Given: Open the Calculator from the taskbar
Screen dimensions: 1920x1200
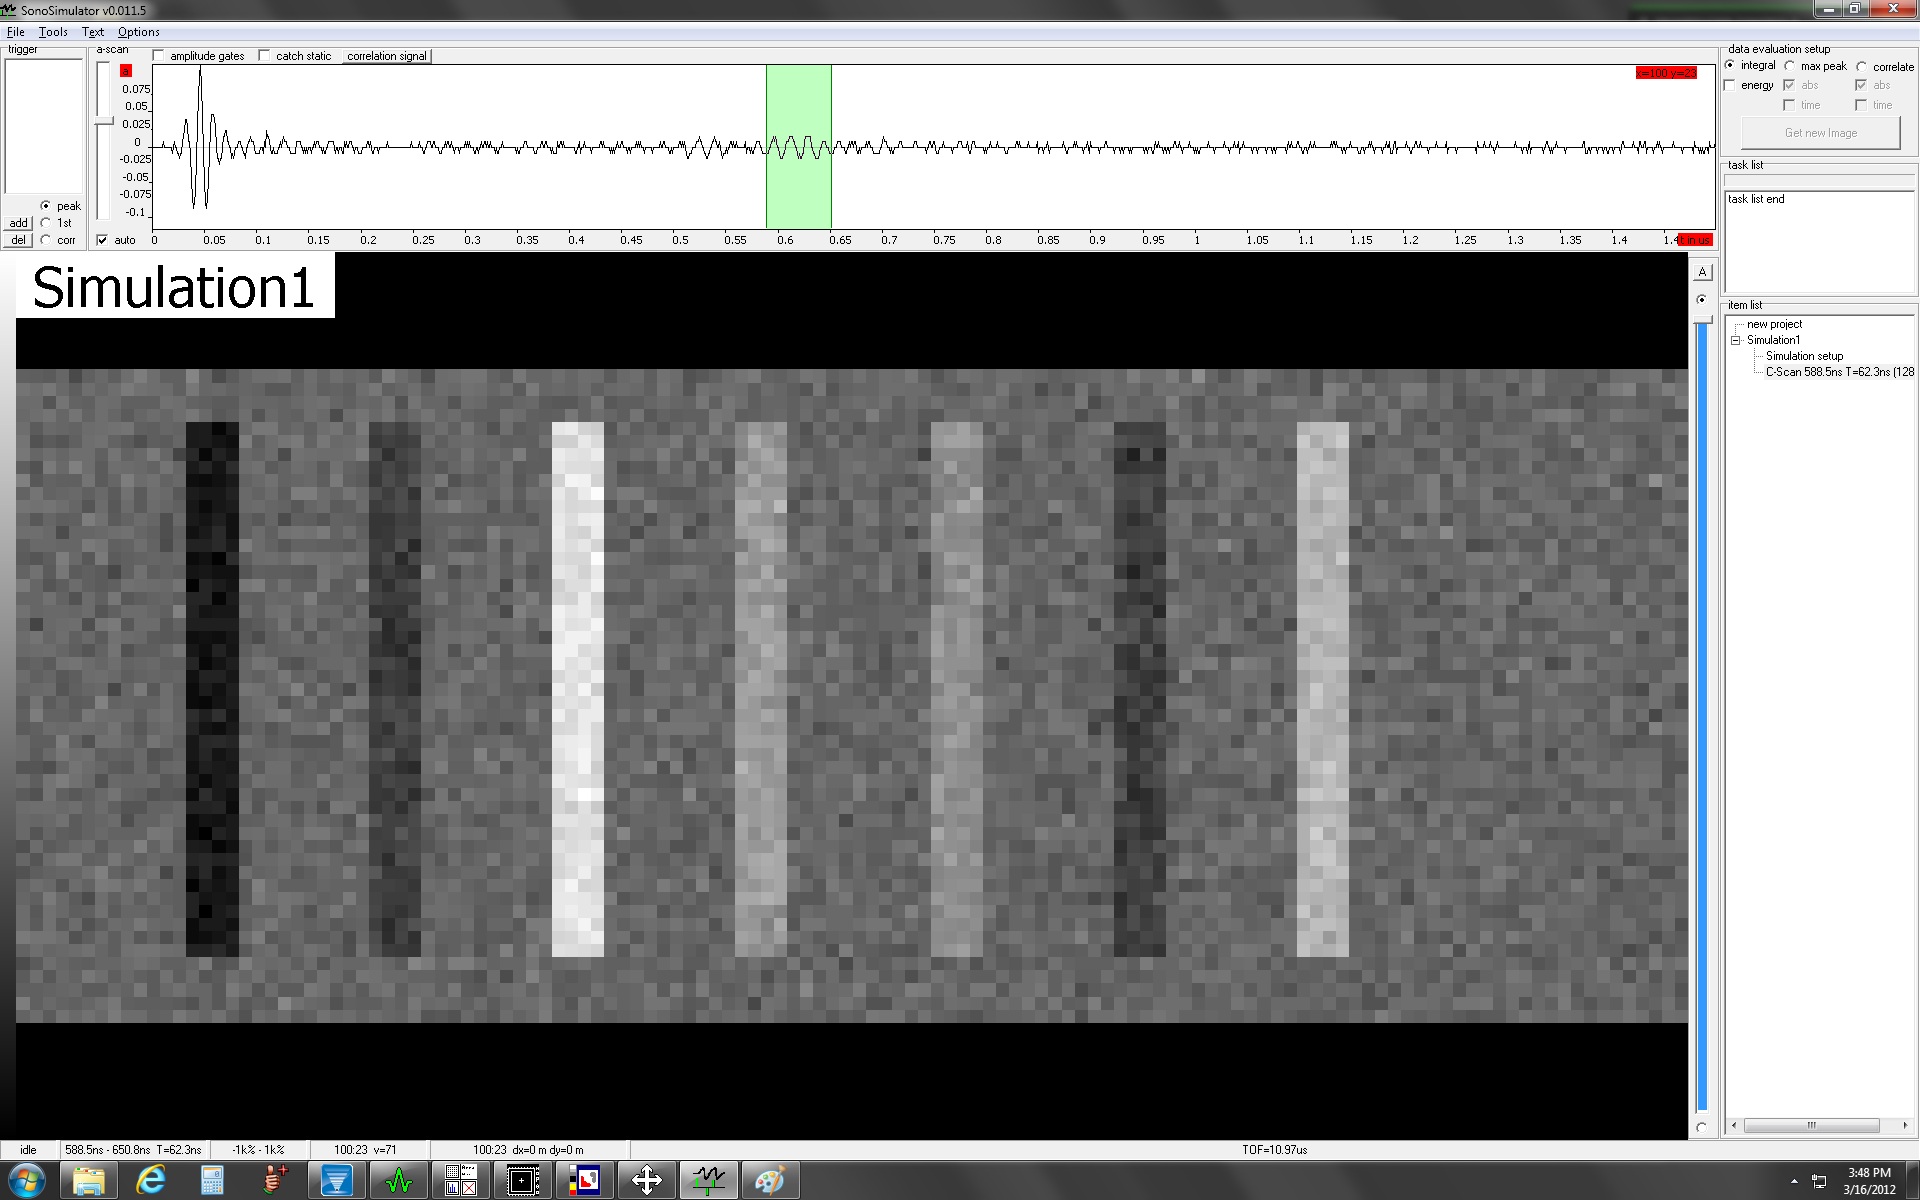Looking at the screenshot, I should click(212, 1181).
